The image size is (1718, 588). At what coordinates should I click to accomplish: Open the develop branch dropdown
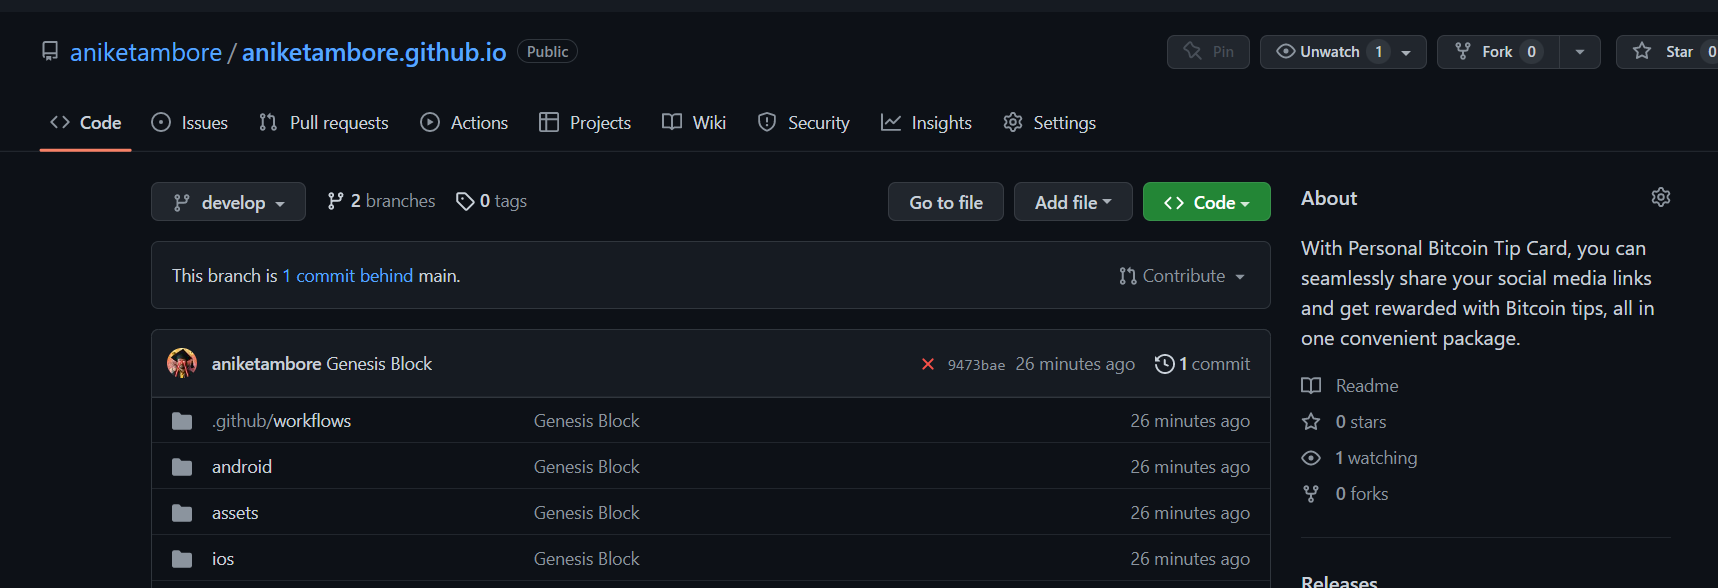coord(228,202)
